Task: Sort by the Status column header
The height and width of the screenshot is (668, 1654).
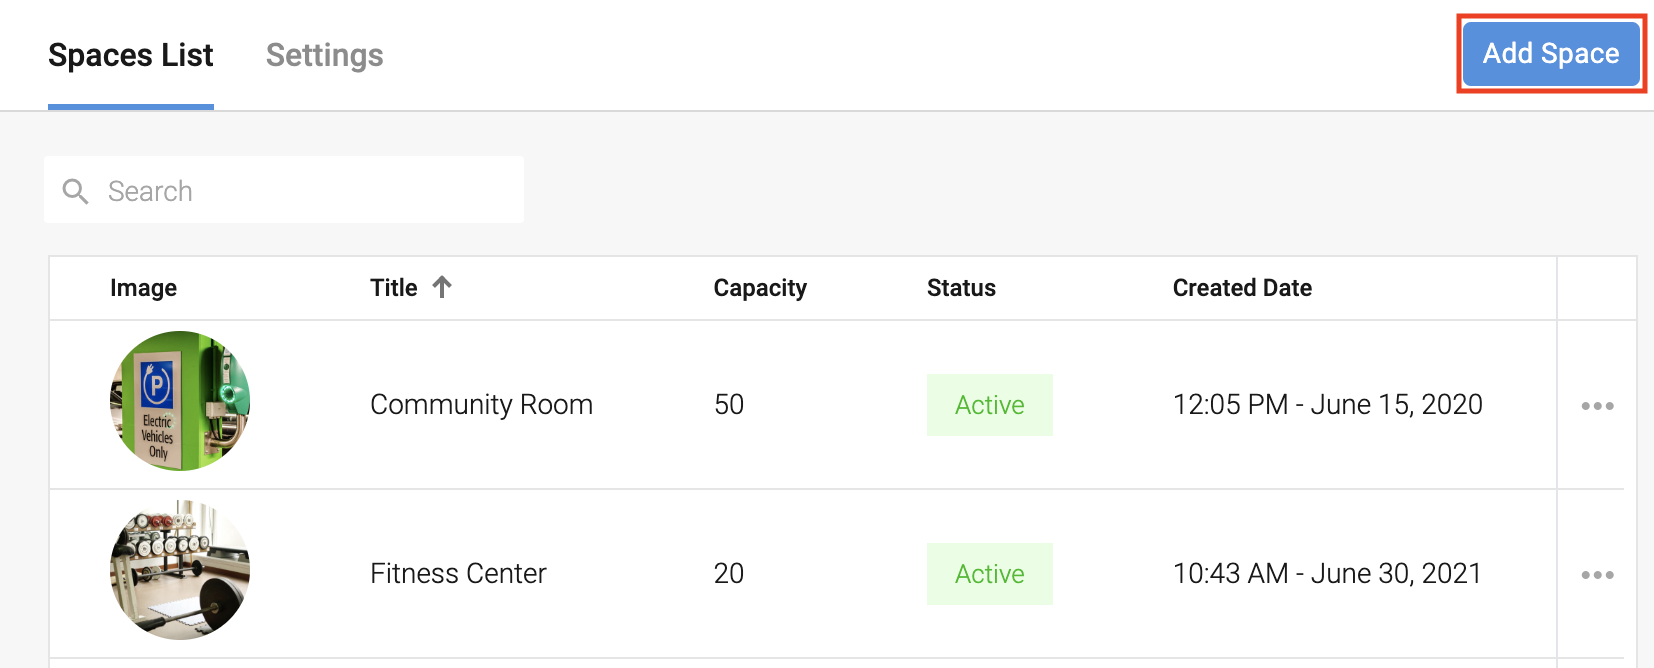Action: pos(961,288)
